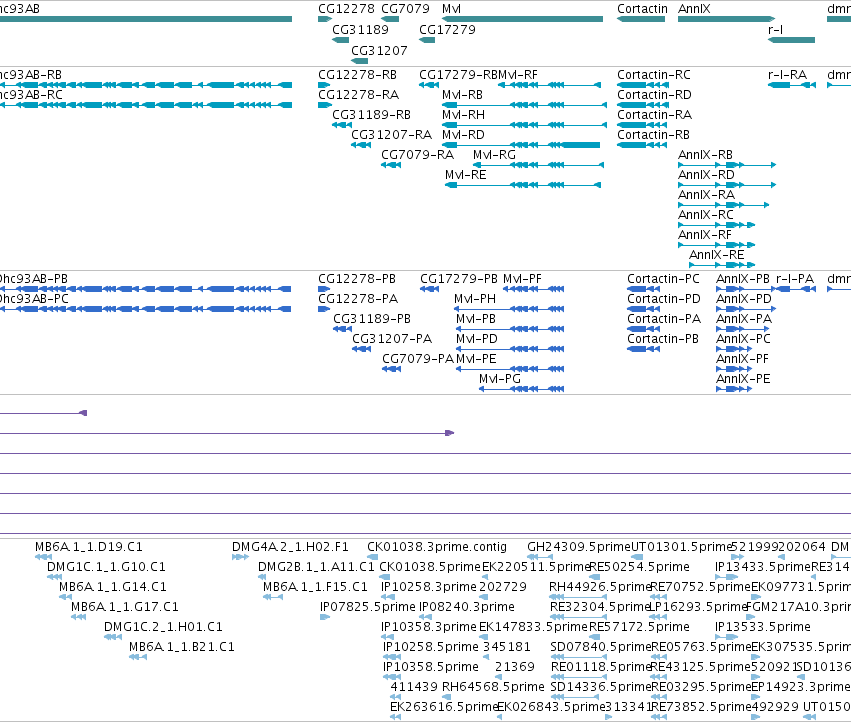Screen dimensions: 851x722
Task: Select protein Mvl-PF
Action: click(534, 289)
